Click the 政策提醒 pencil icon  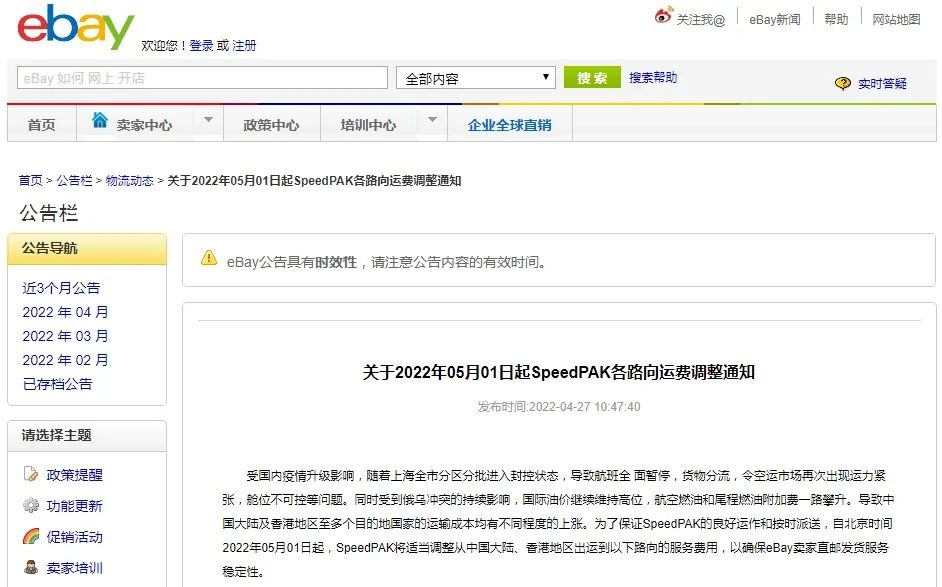click(32, 475)
